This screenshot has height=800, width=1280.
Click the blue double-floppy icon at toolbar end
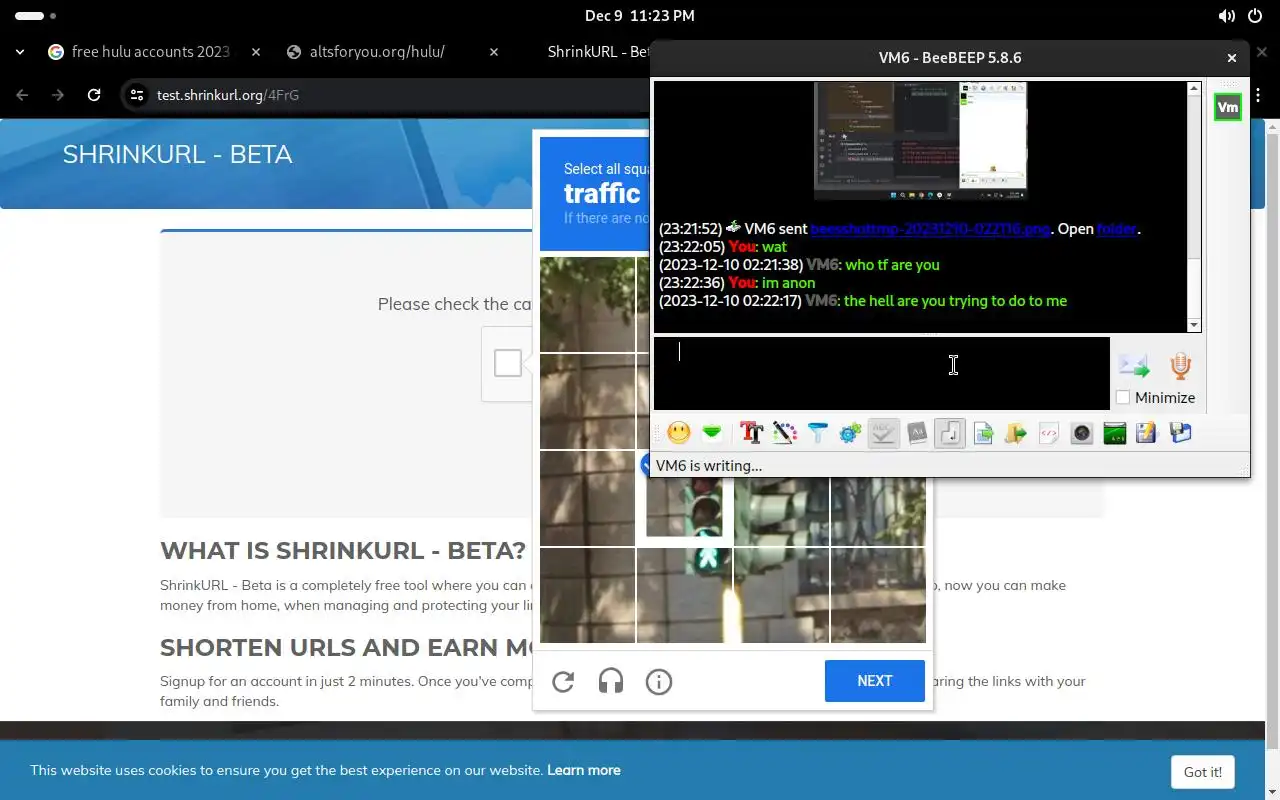point(1180,432)
